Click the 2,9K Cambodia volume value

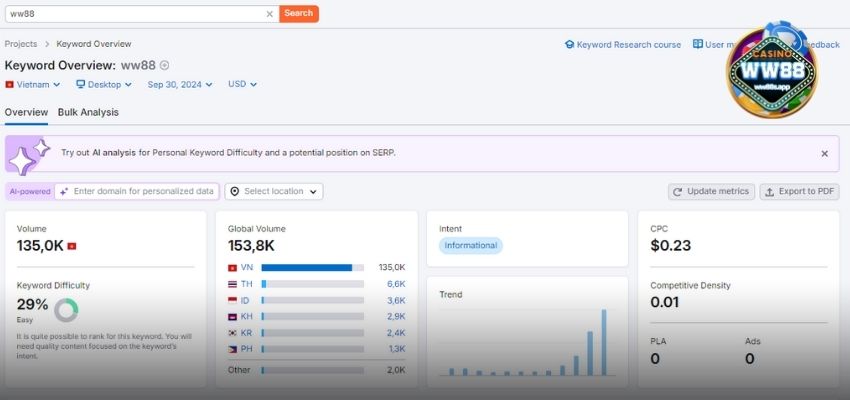396,317
